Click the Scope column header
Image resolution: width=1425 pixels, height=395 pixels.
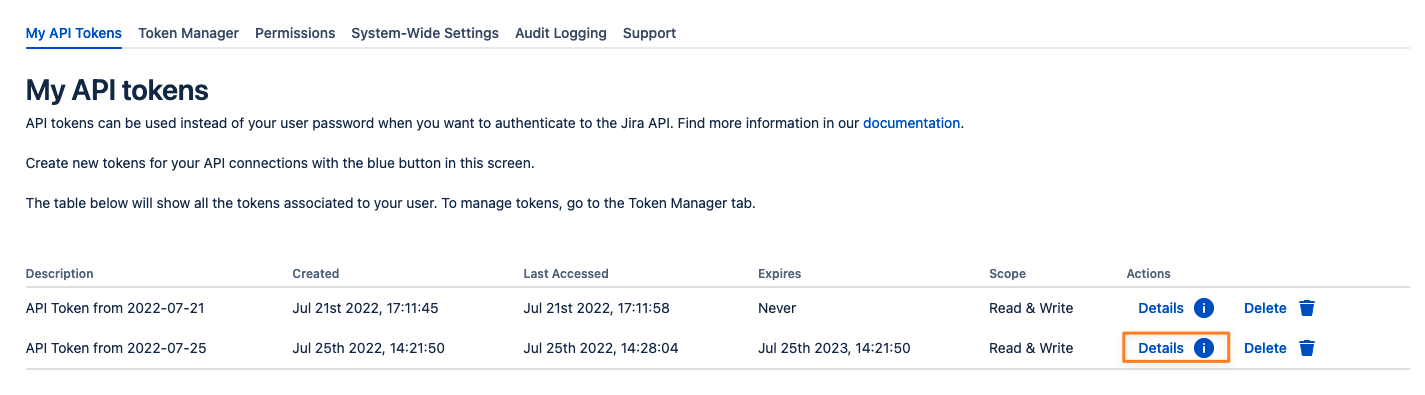pyautogui.click(x=1007, y=273)
